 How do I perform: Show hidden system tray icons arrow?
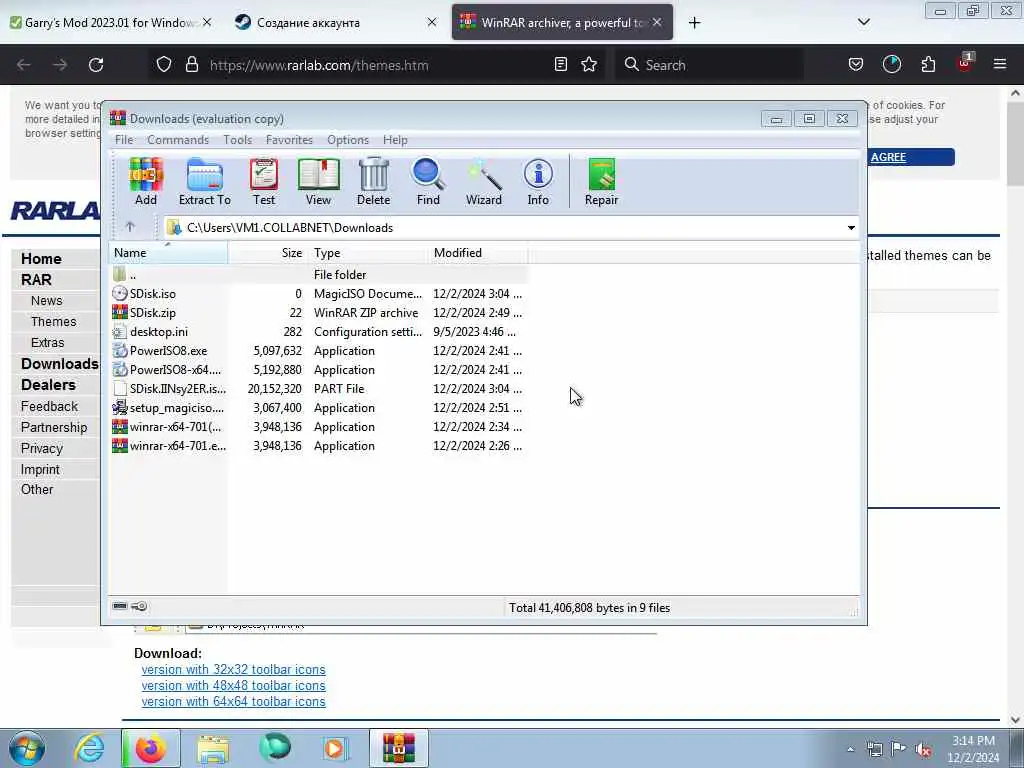[850, 750]
